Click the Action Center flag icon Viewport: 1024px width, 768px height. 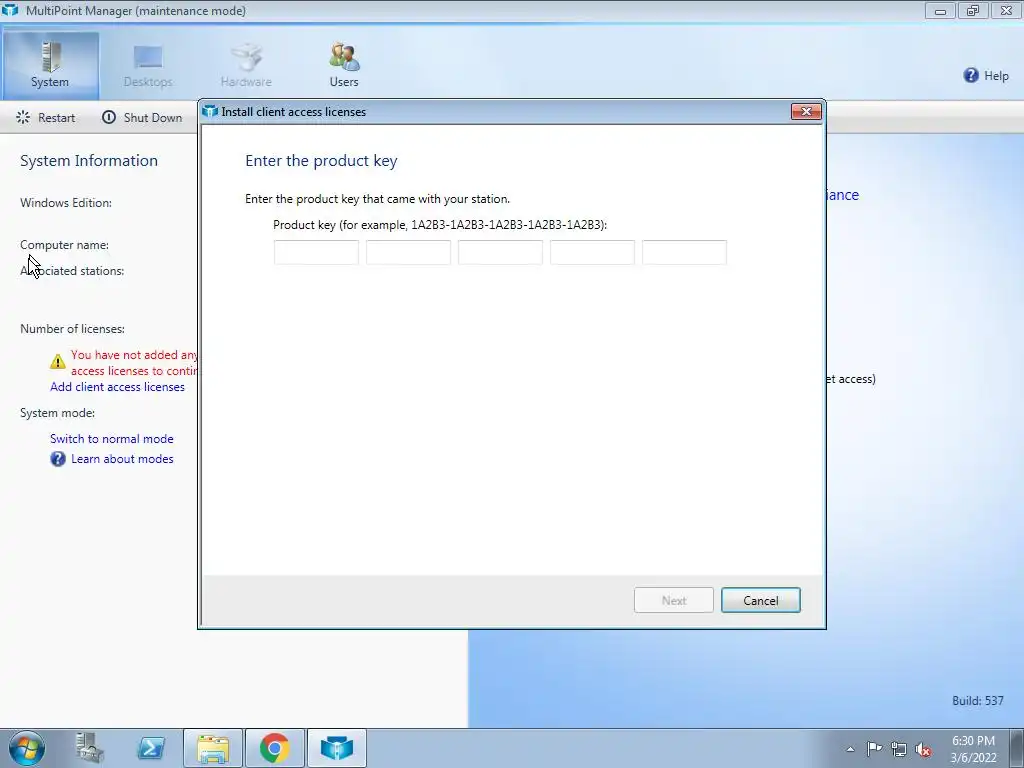pyautogui.click(x=874, y=749)
